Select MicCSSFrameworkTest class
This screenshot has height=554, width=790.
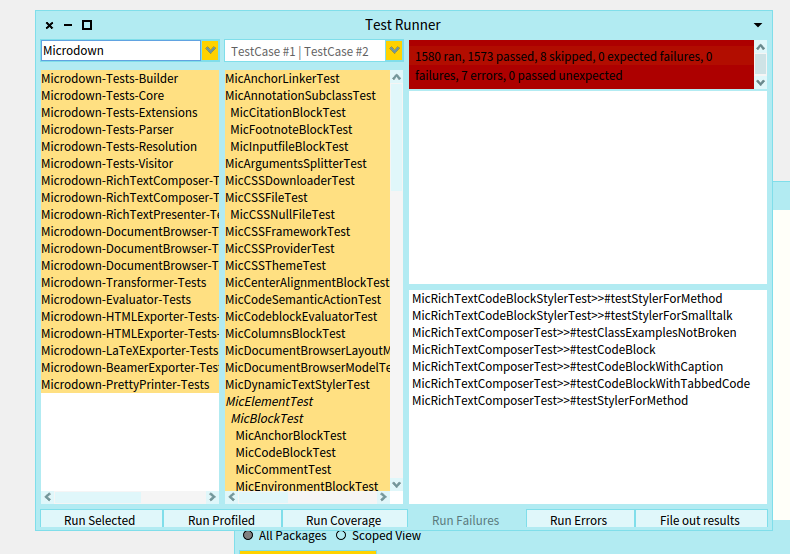pos(307,232)
